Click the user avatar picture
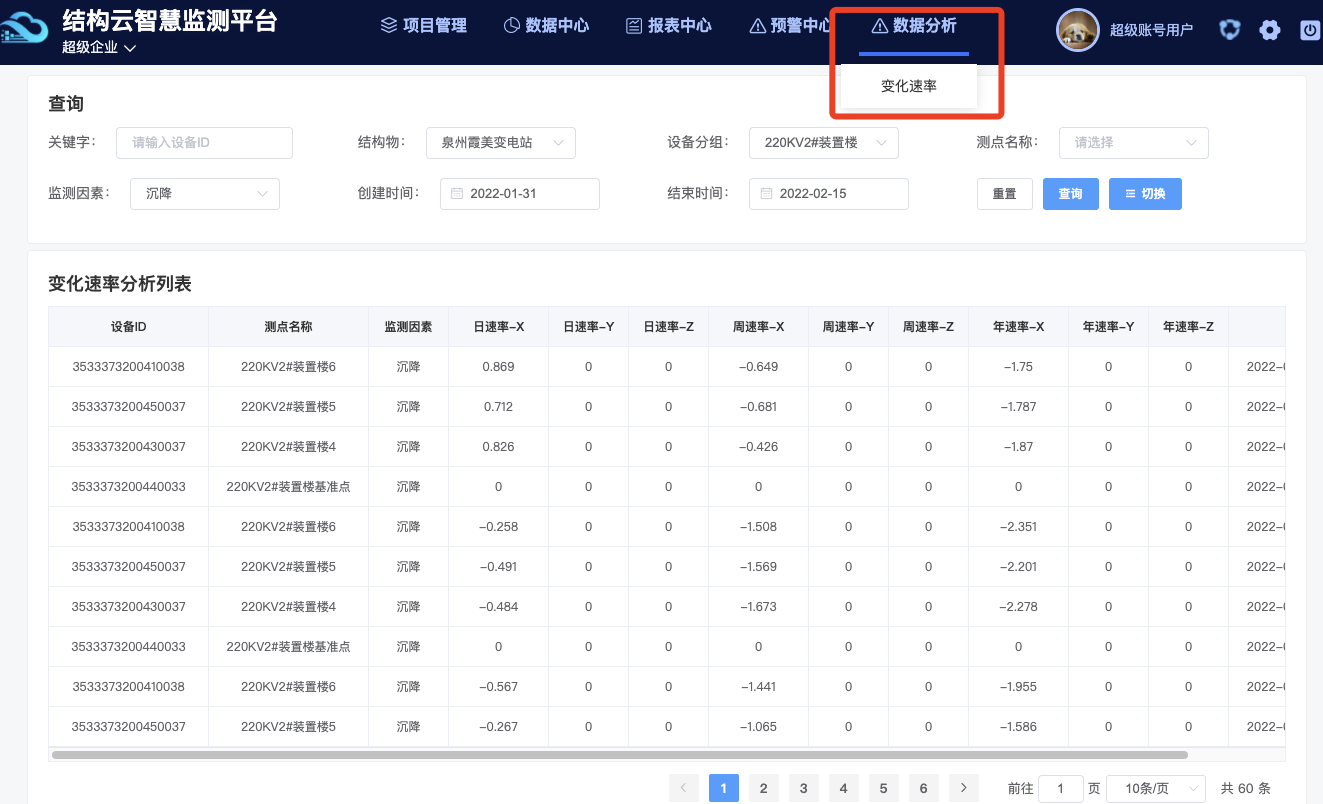This screenshot has height=804, width=1323. 1078,30
